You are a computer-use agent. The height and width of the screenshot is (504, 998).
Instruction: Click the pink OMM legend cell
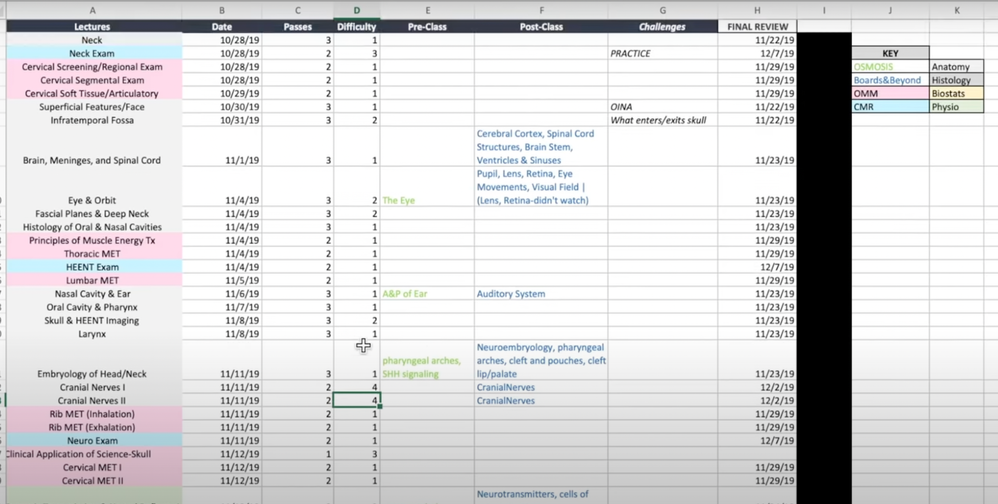tap(890, 94)
